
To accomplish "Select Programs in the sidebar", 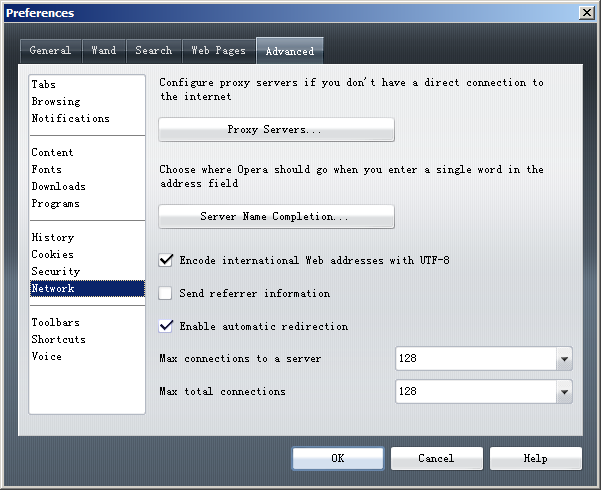I will (x=87, y=203).
